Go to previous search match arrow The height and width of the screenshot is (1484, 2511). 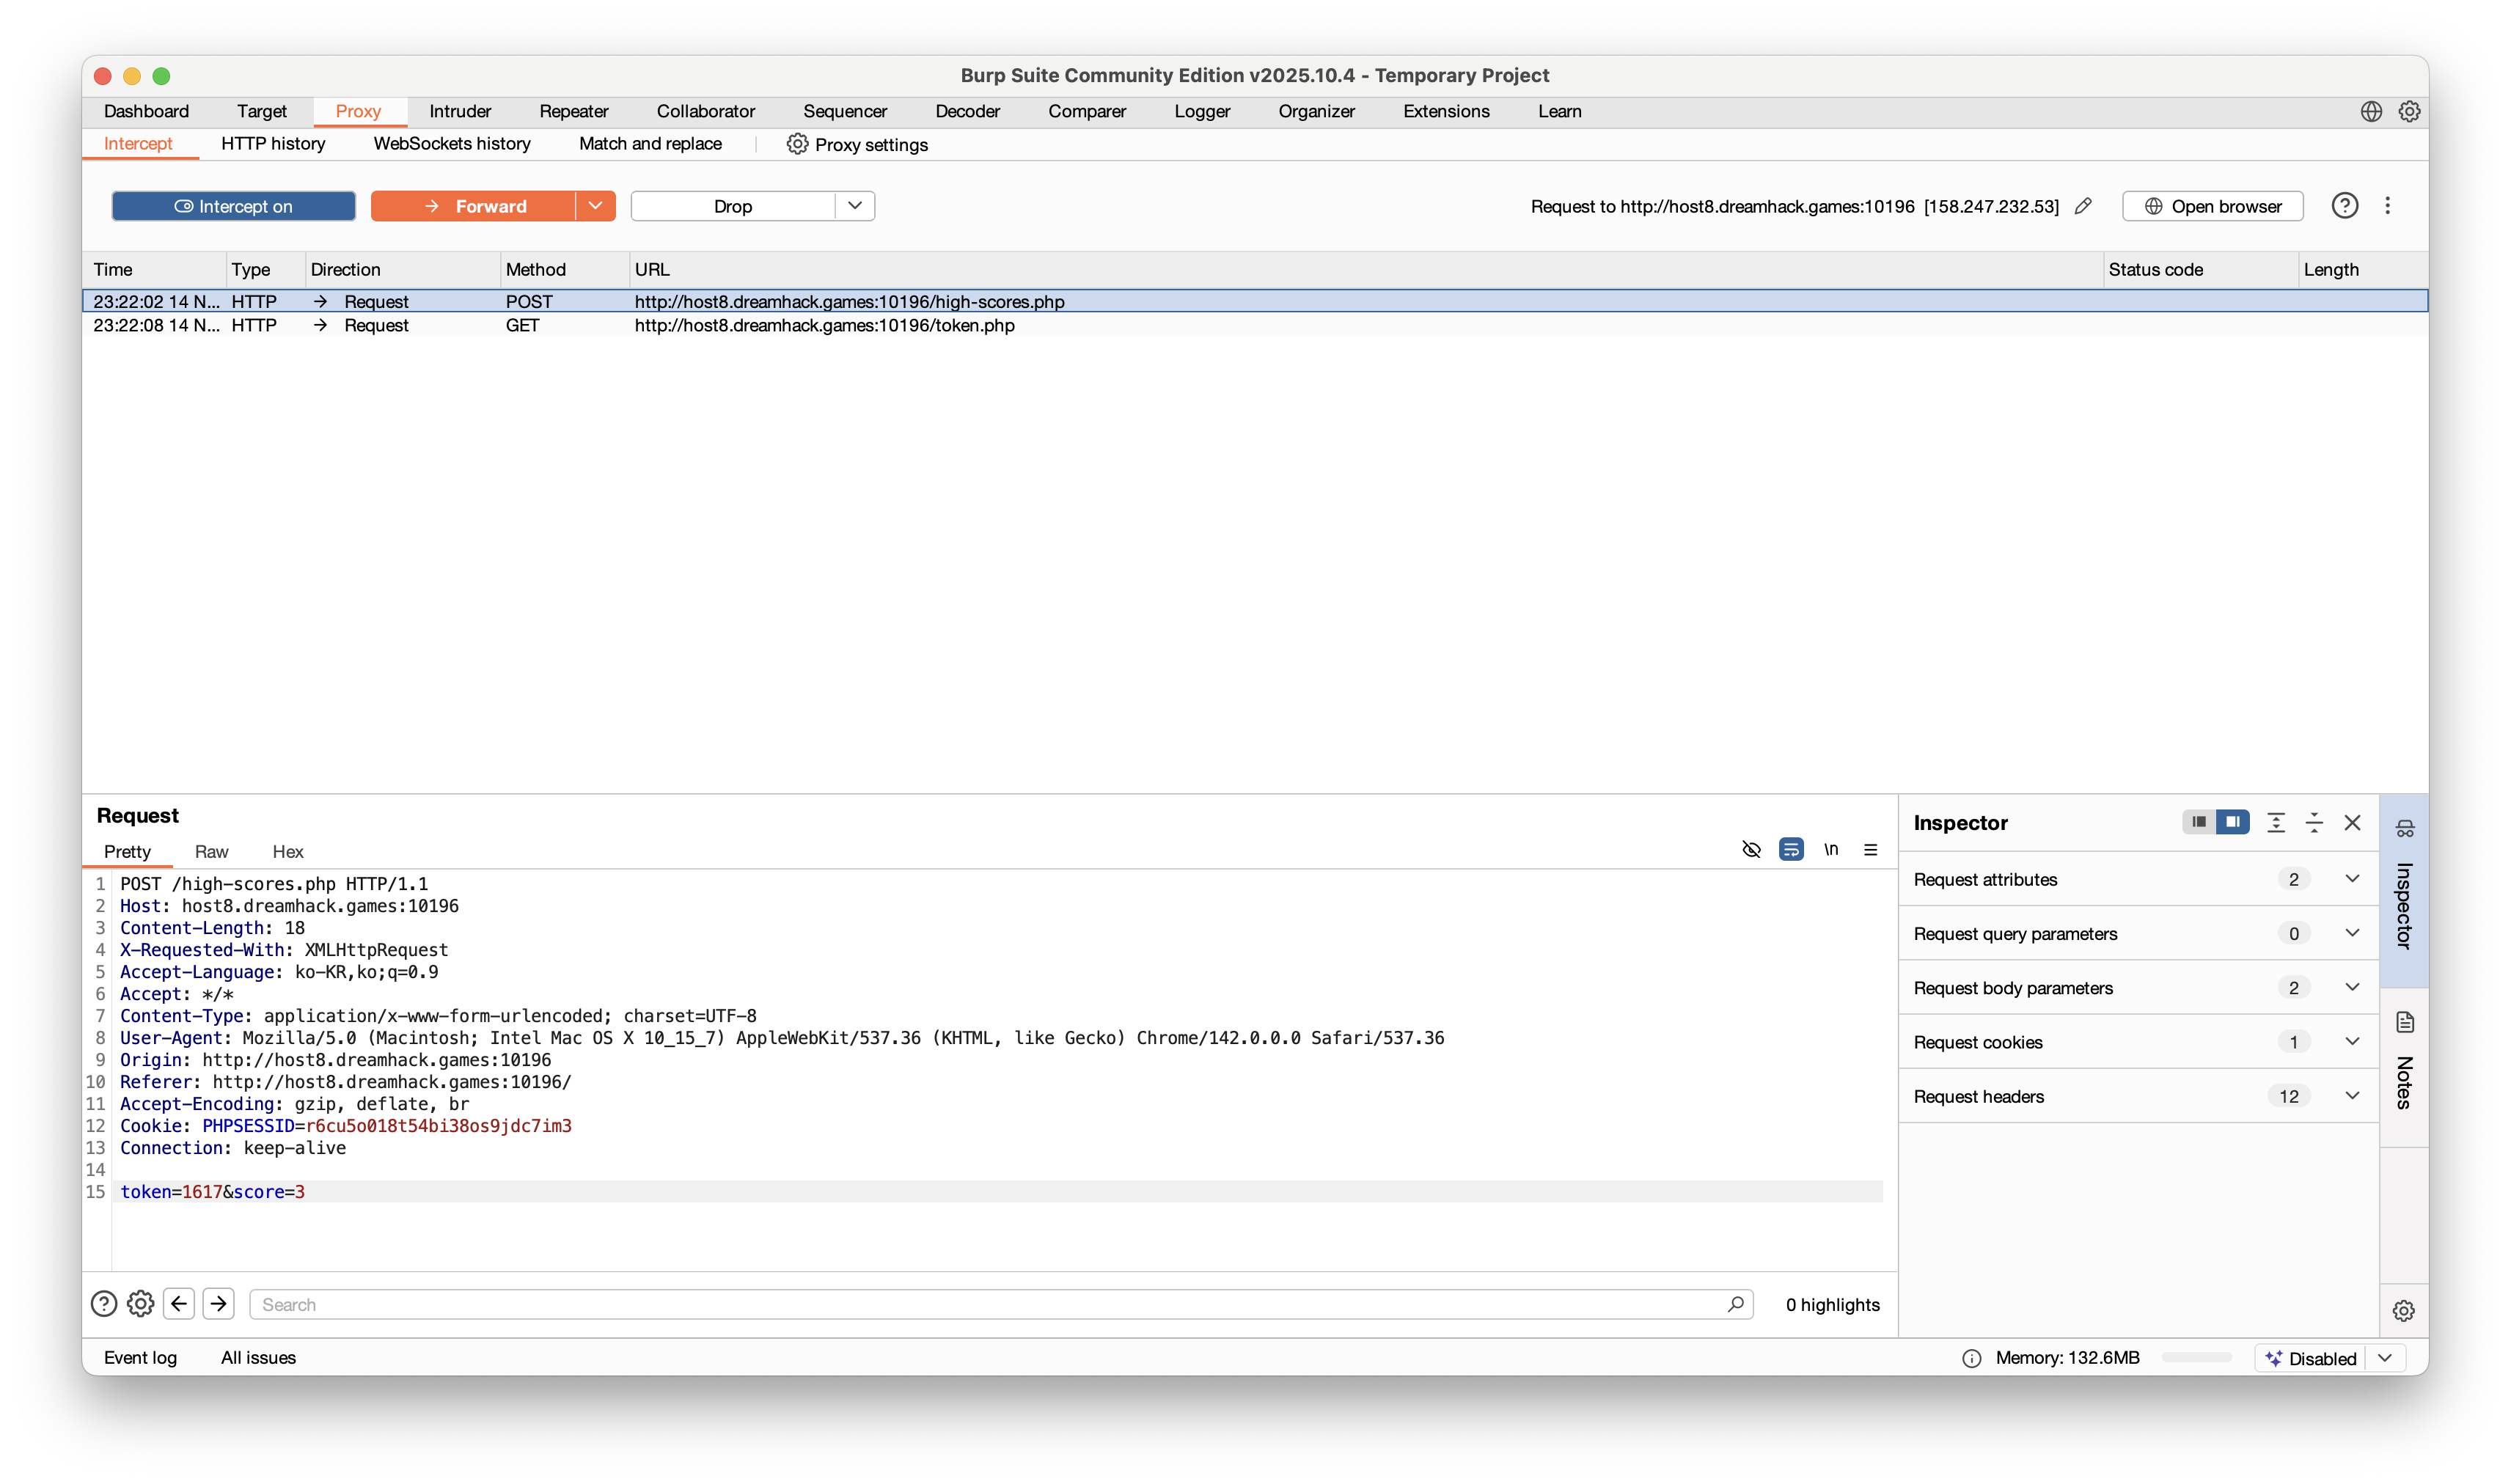pyautogui.click(x=179, y=1303)
